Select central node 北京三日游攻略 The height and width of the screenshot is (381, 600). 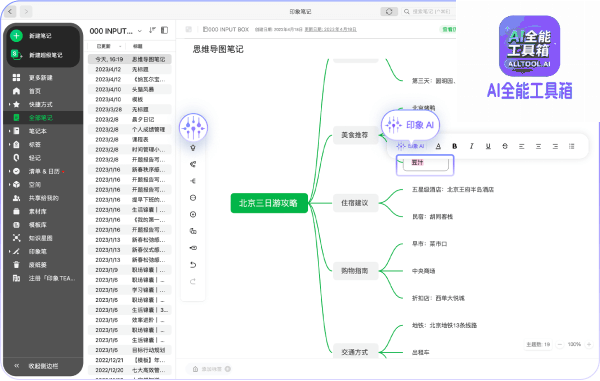[x=269, y=203]
